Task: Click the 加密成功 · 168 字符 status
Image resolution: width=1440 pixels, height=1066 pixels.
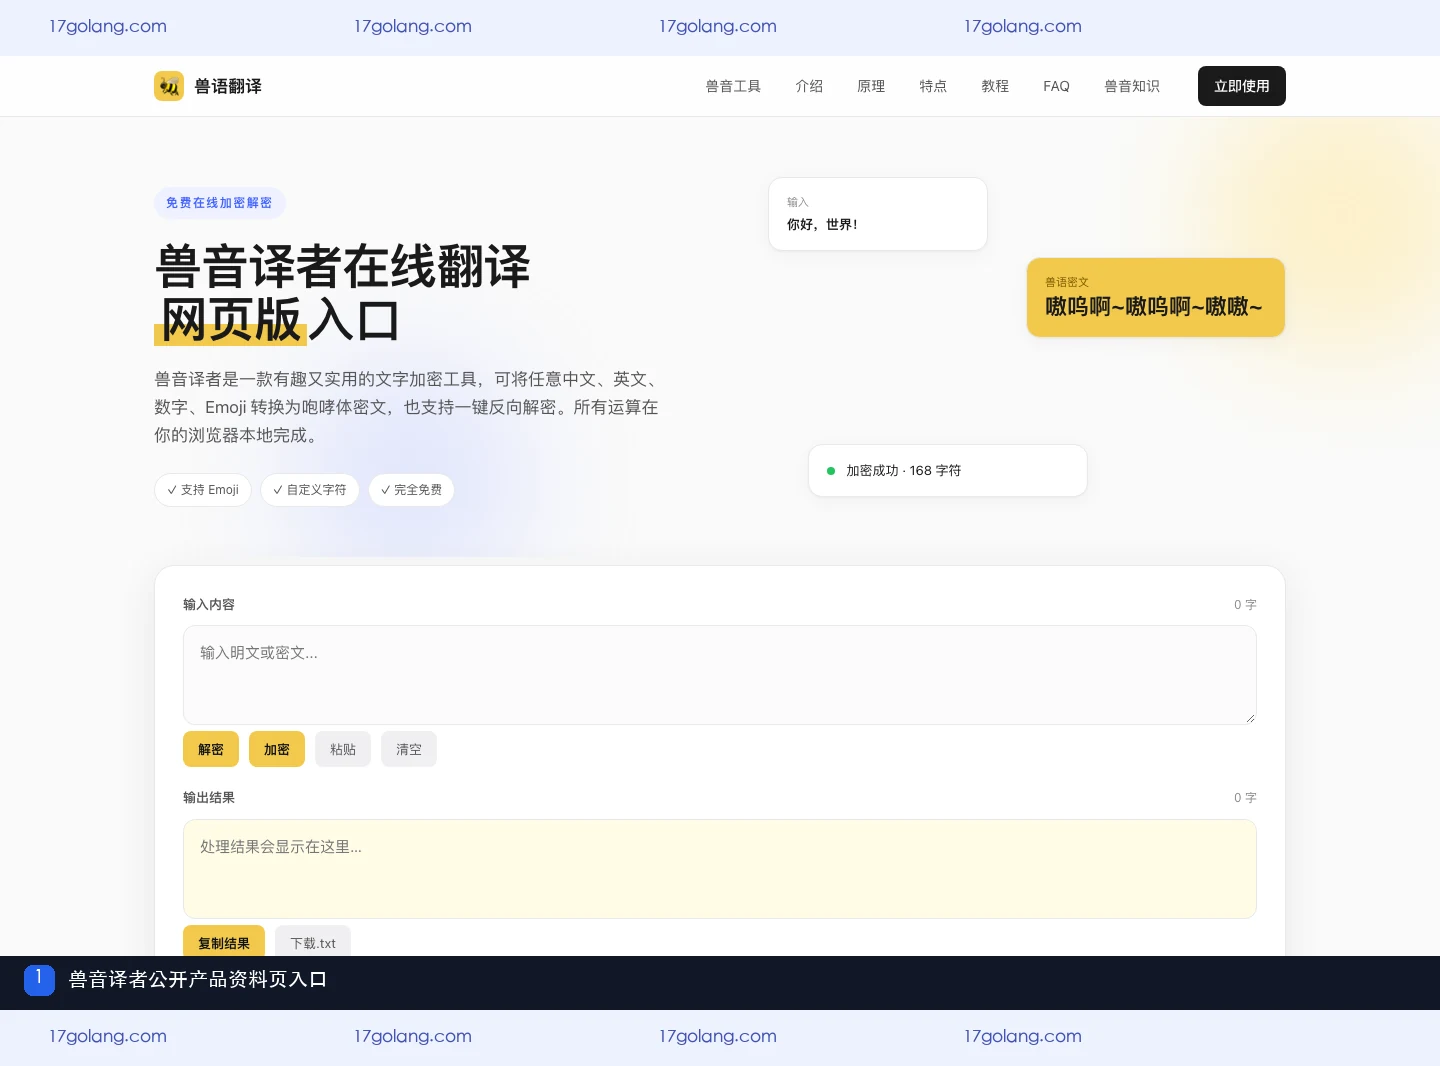Action: coord(948,470)
